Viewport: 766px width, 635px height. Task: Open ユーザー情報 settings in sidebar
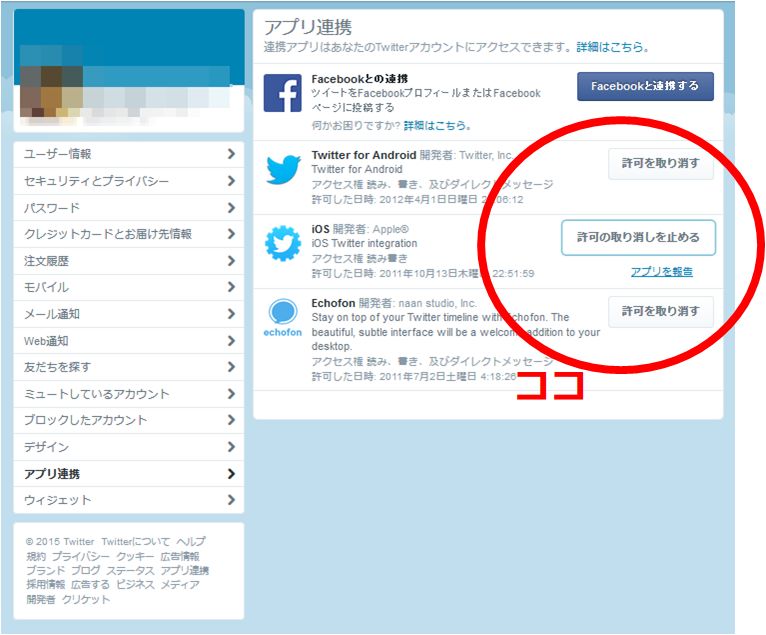pos(129,154)
